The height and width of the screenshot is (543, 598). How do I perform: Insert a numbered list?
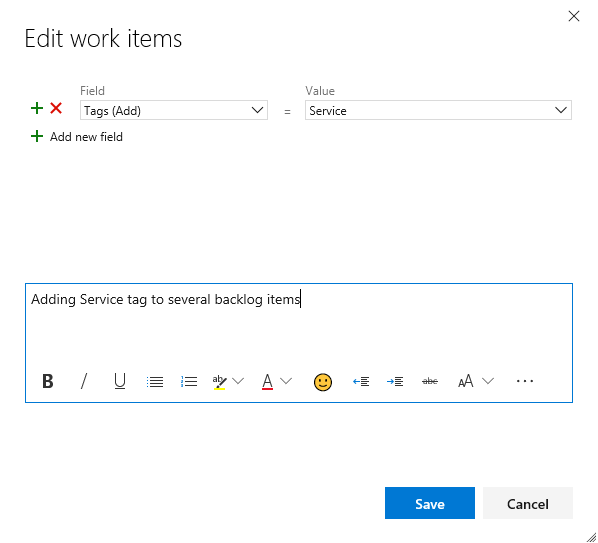[189, 381]
